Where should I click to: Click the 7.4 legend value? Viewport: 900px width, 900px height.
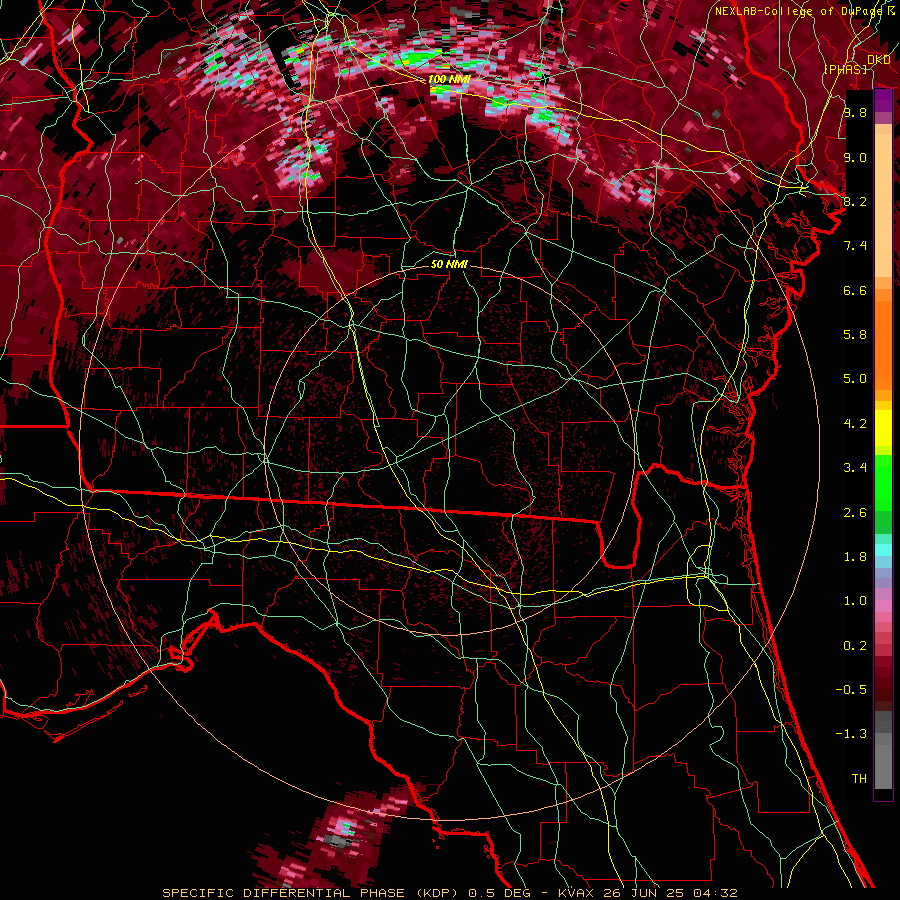coord(855,246)
